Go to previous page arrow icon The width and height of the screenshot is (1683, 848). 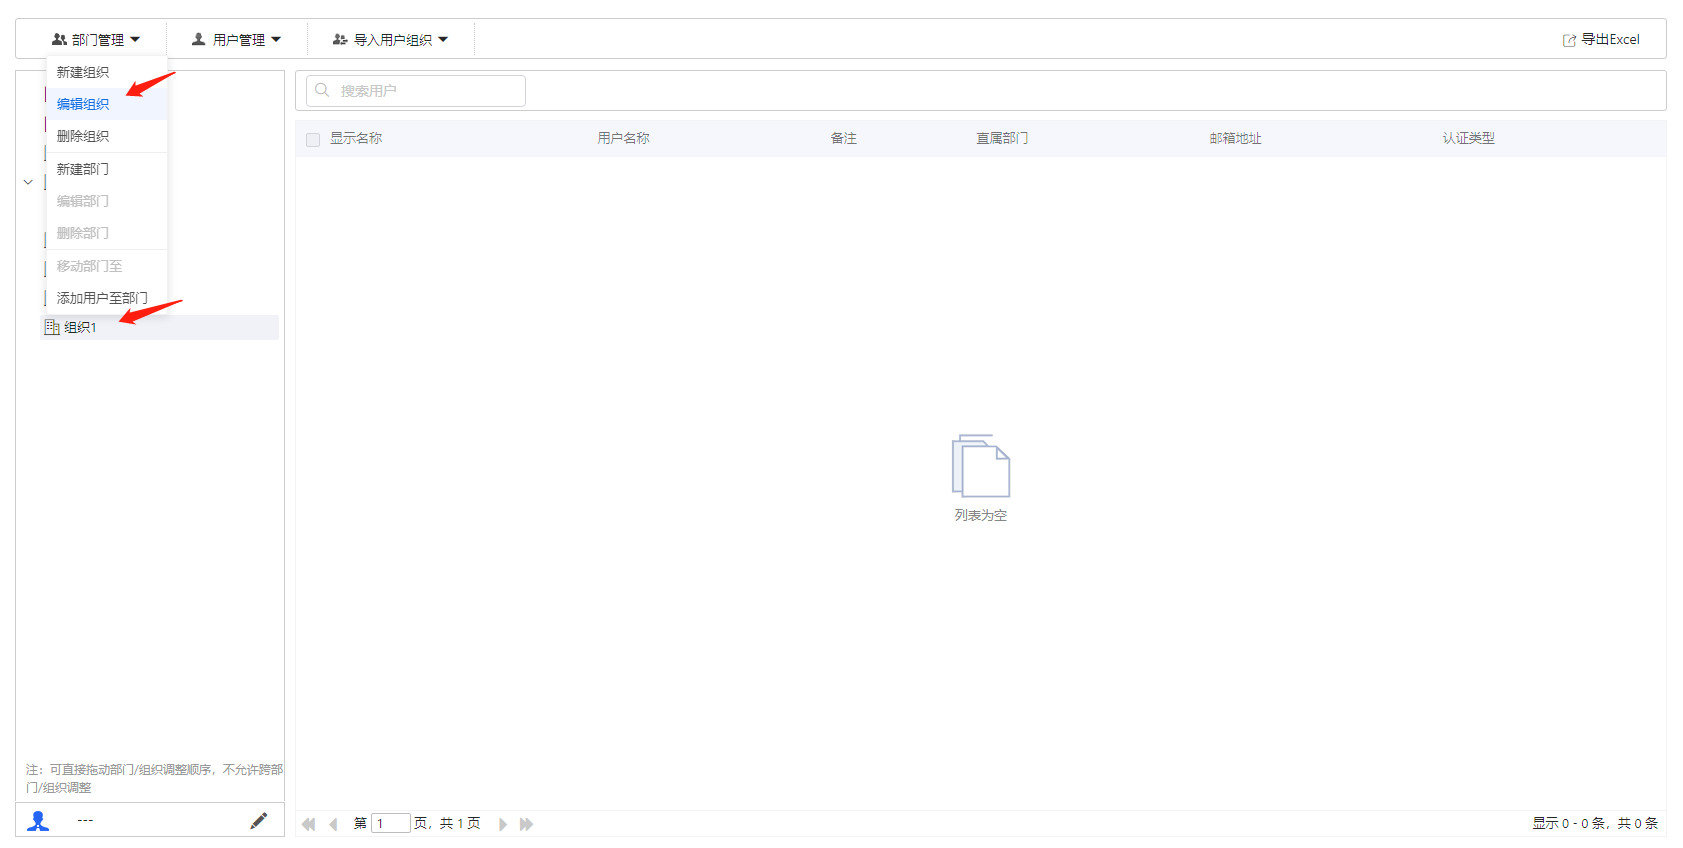pos(333,824)
